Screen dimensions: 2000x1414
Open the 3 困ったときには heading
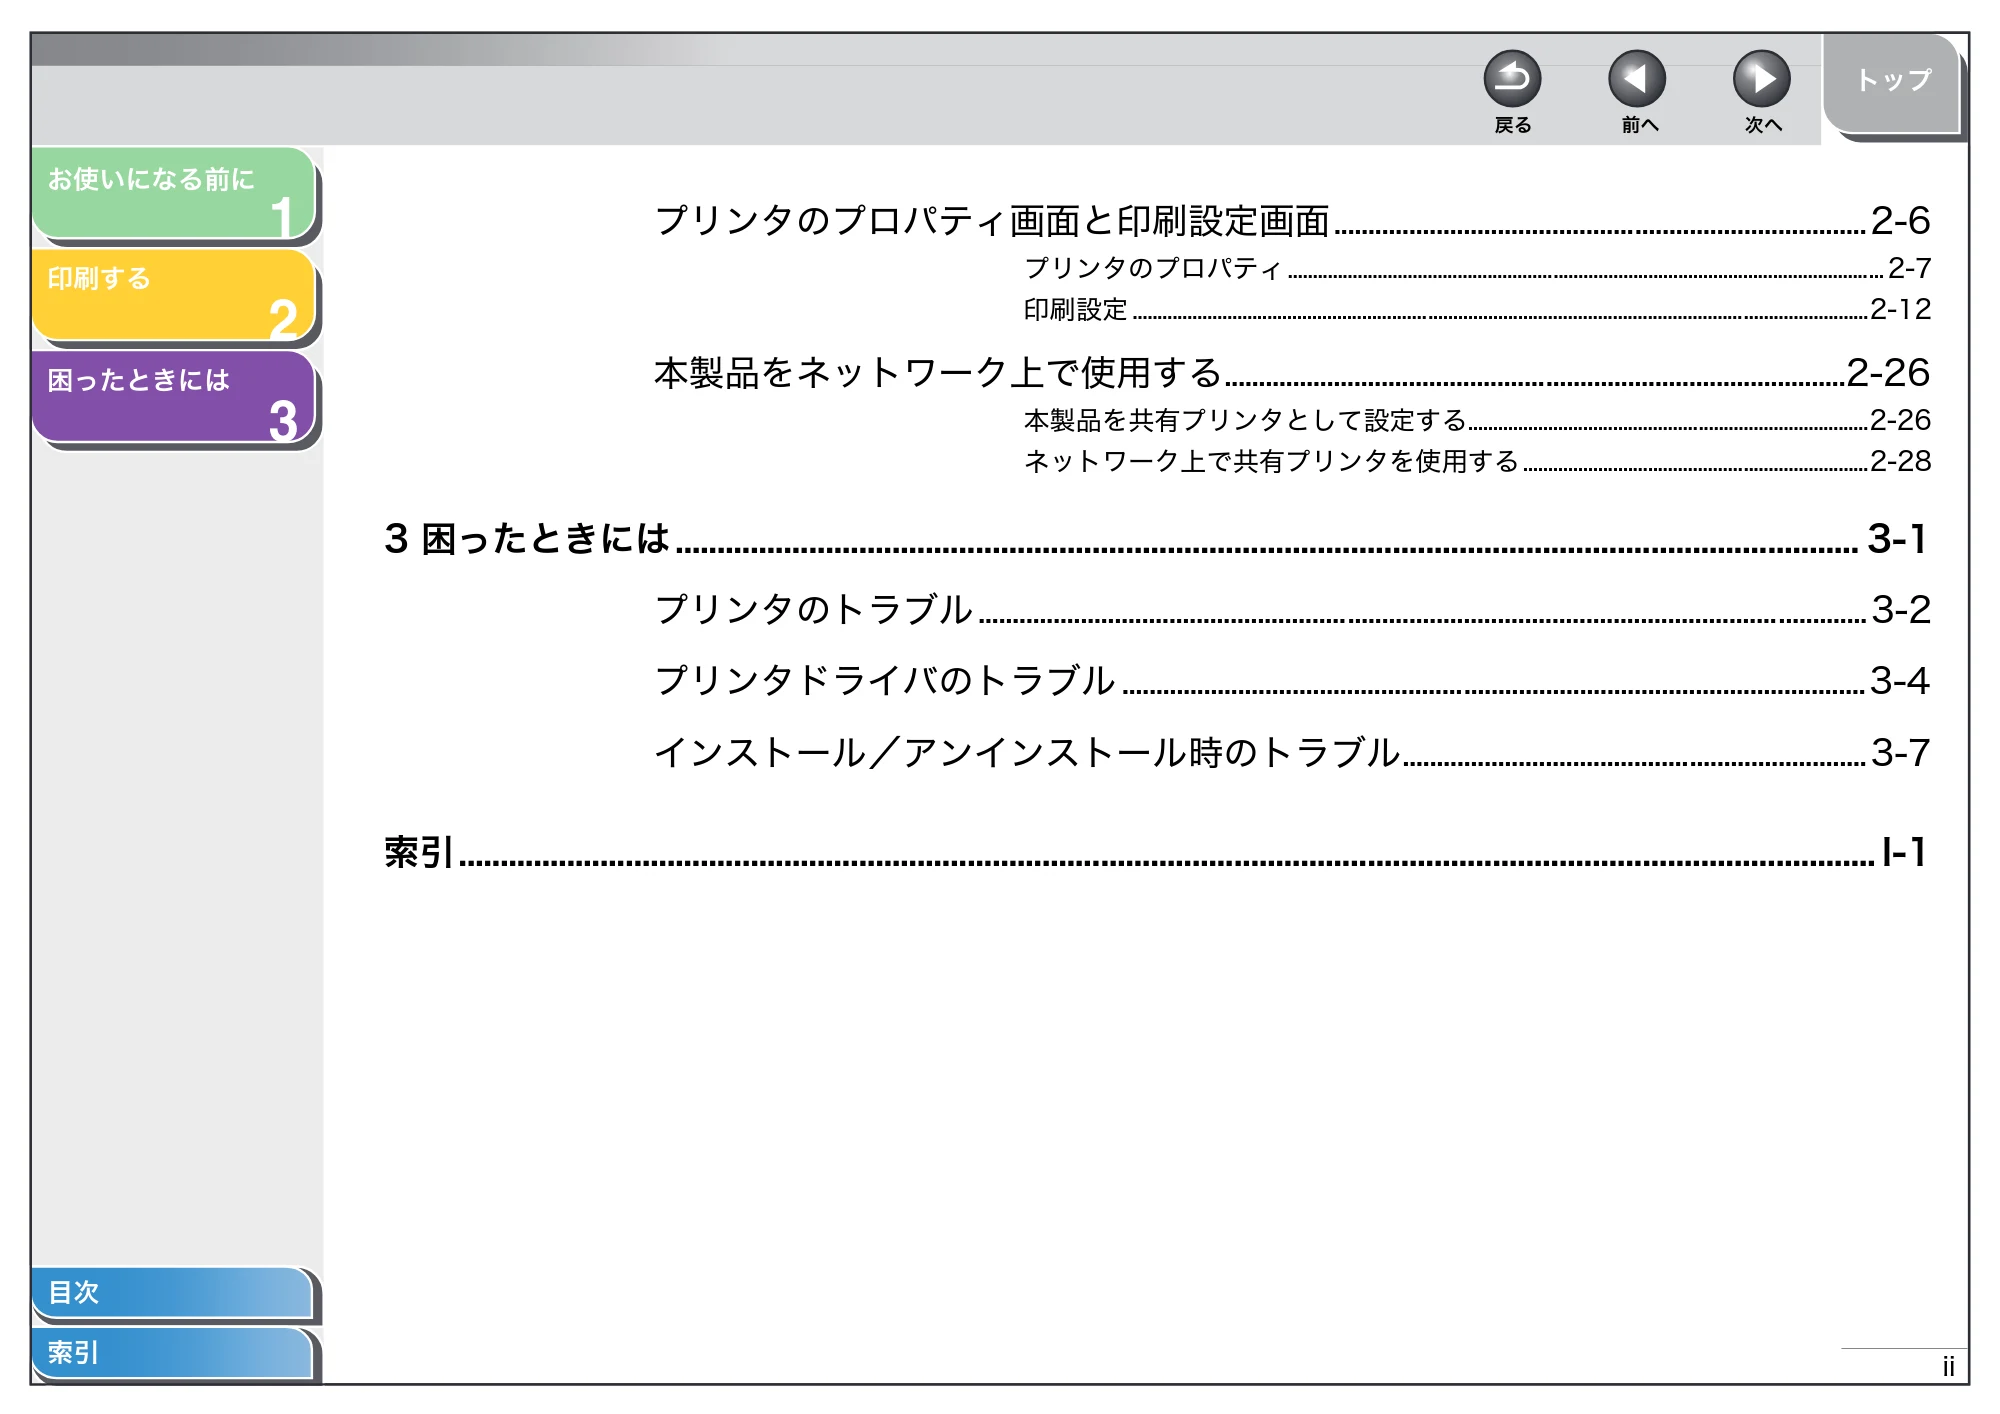click(1156, 539)
